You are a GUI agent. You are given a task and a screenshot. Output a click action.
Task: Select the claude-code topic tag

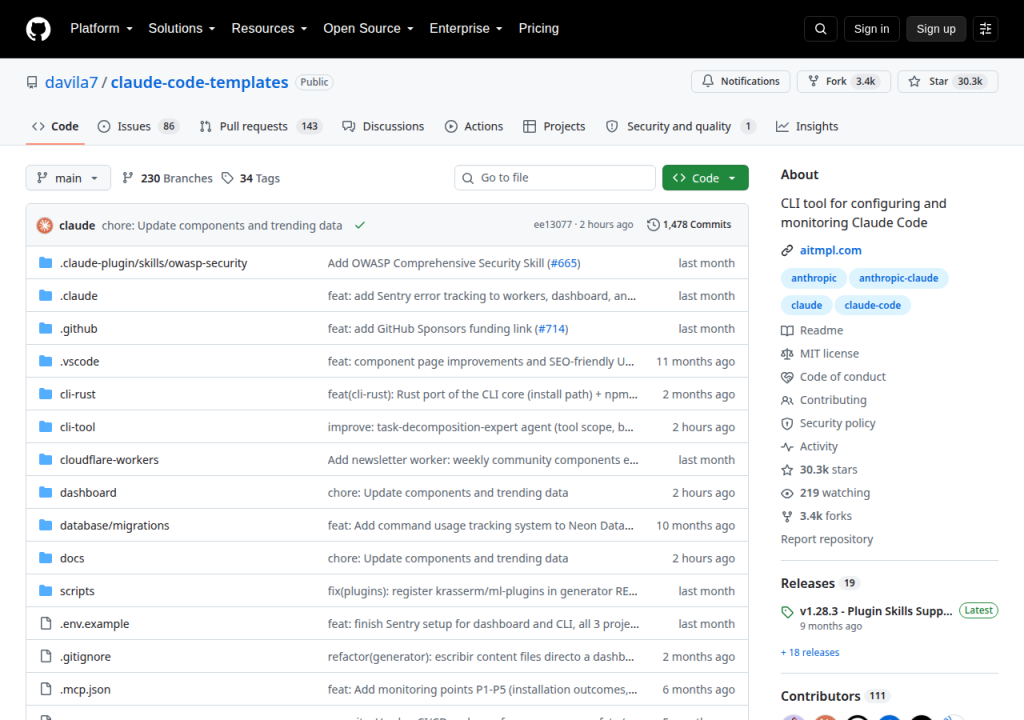(x=872, y=305)
